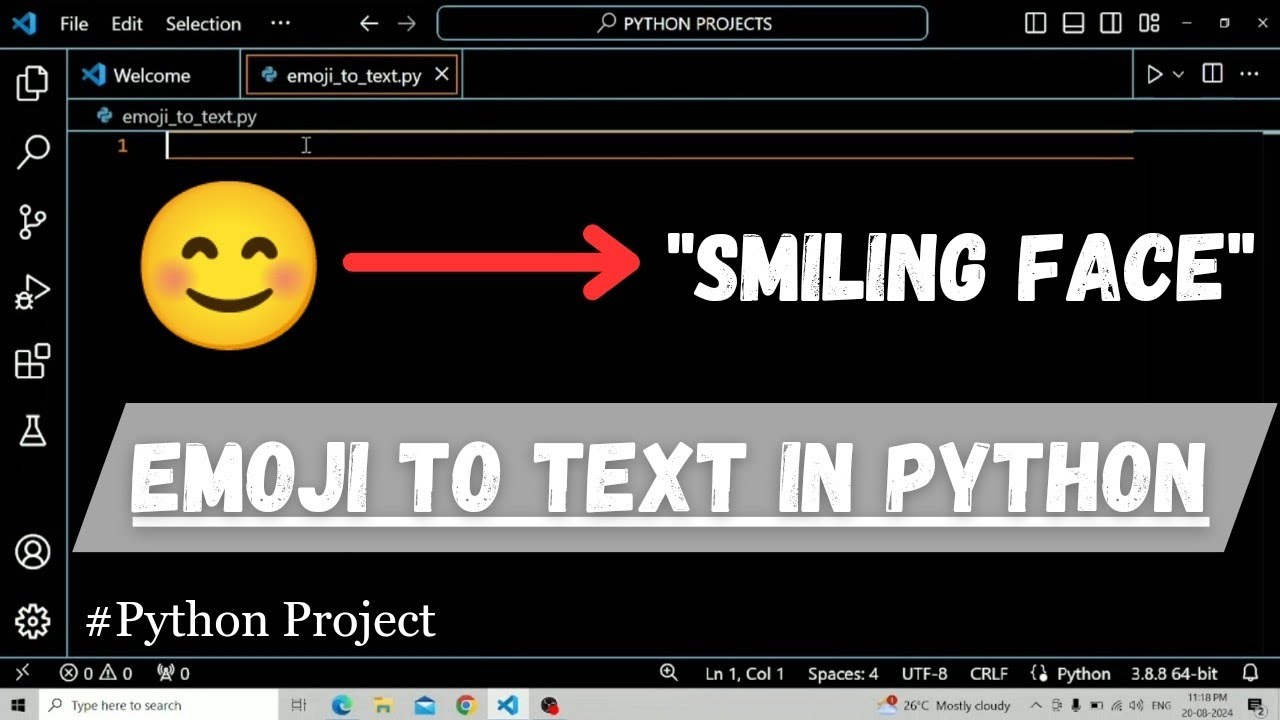The height and width of the screenshot is (720, 1280).
Task: Open Google Chrome from taskbar
Action: [466, 705]
